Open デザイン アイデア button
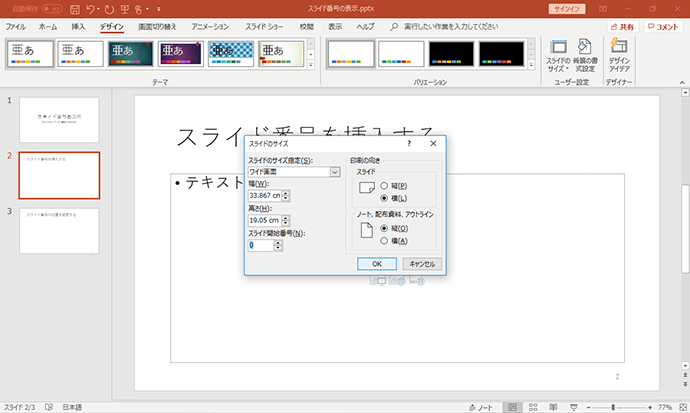 [x=619, y=55]
